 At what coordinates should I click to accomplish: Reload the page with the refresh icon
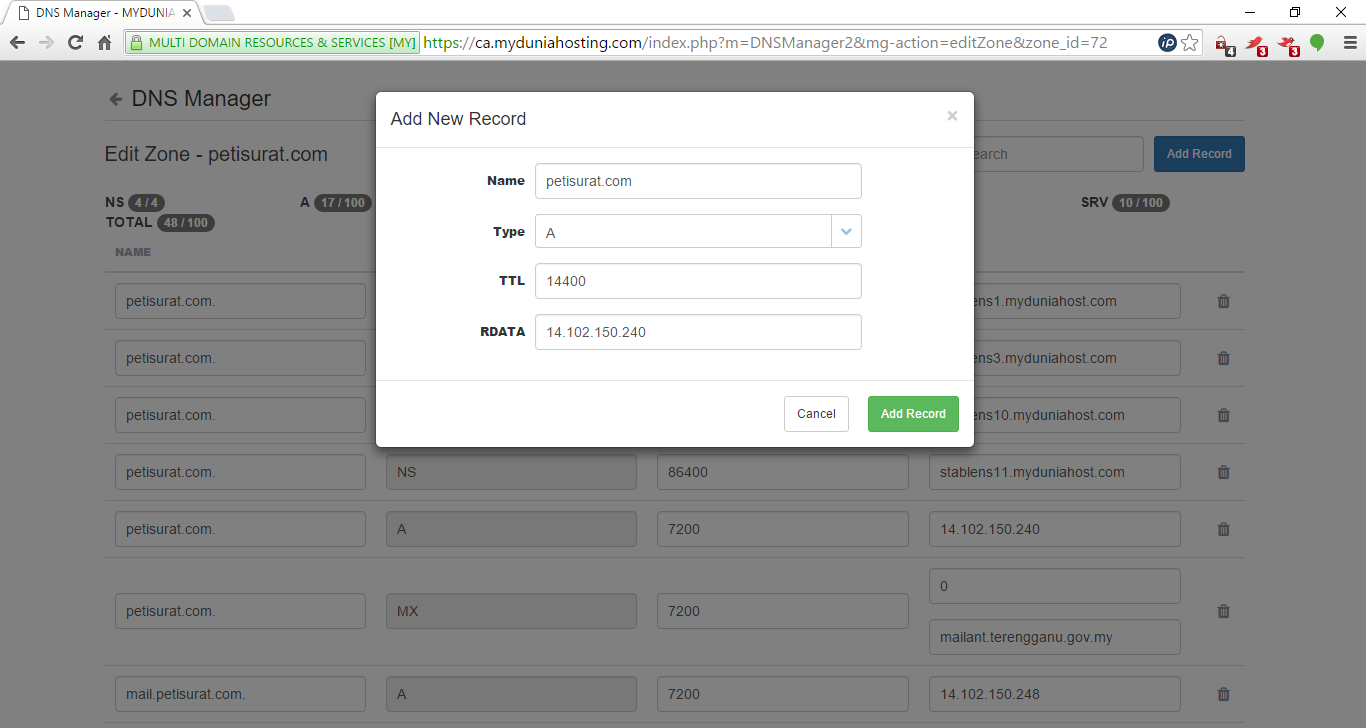point(75,43)
